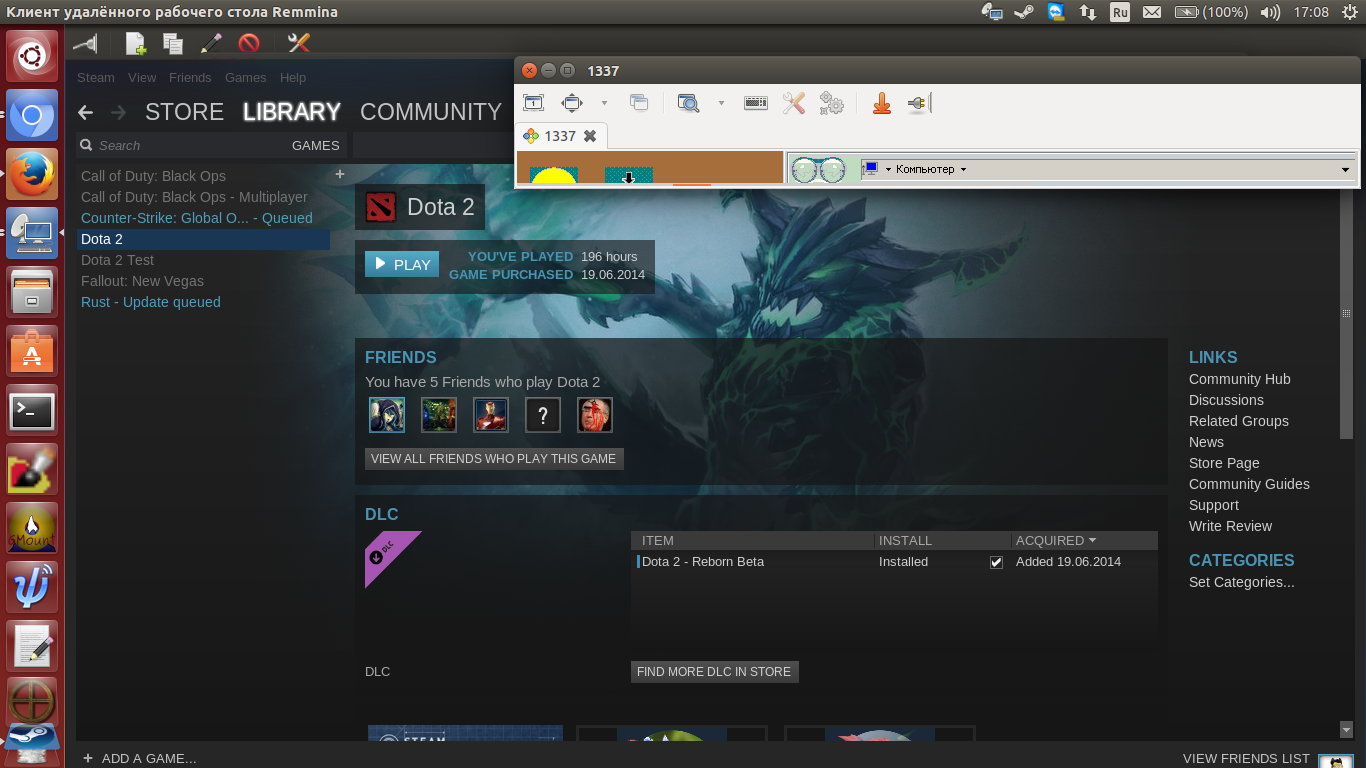
Task: Click the red Delete icon in Remmina toolbar
Action: (x=249, y=43)
